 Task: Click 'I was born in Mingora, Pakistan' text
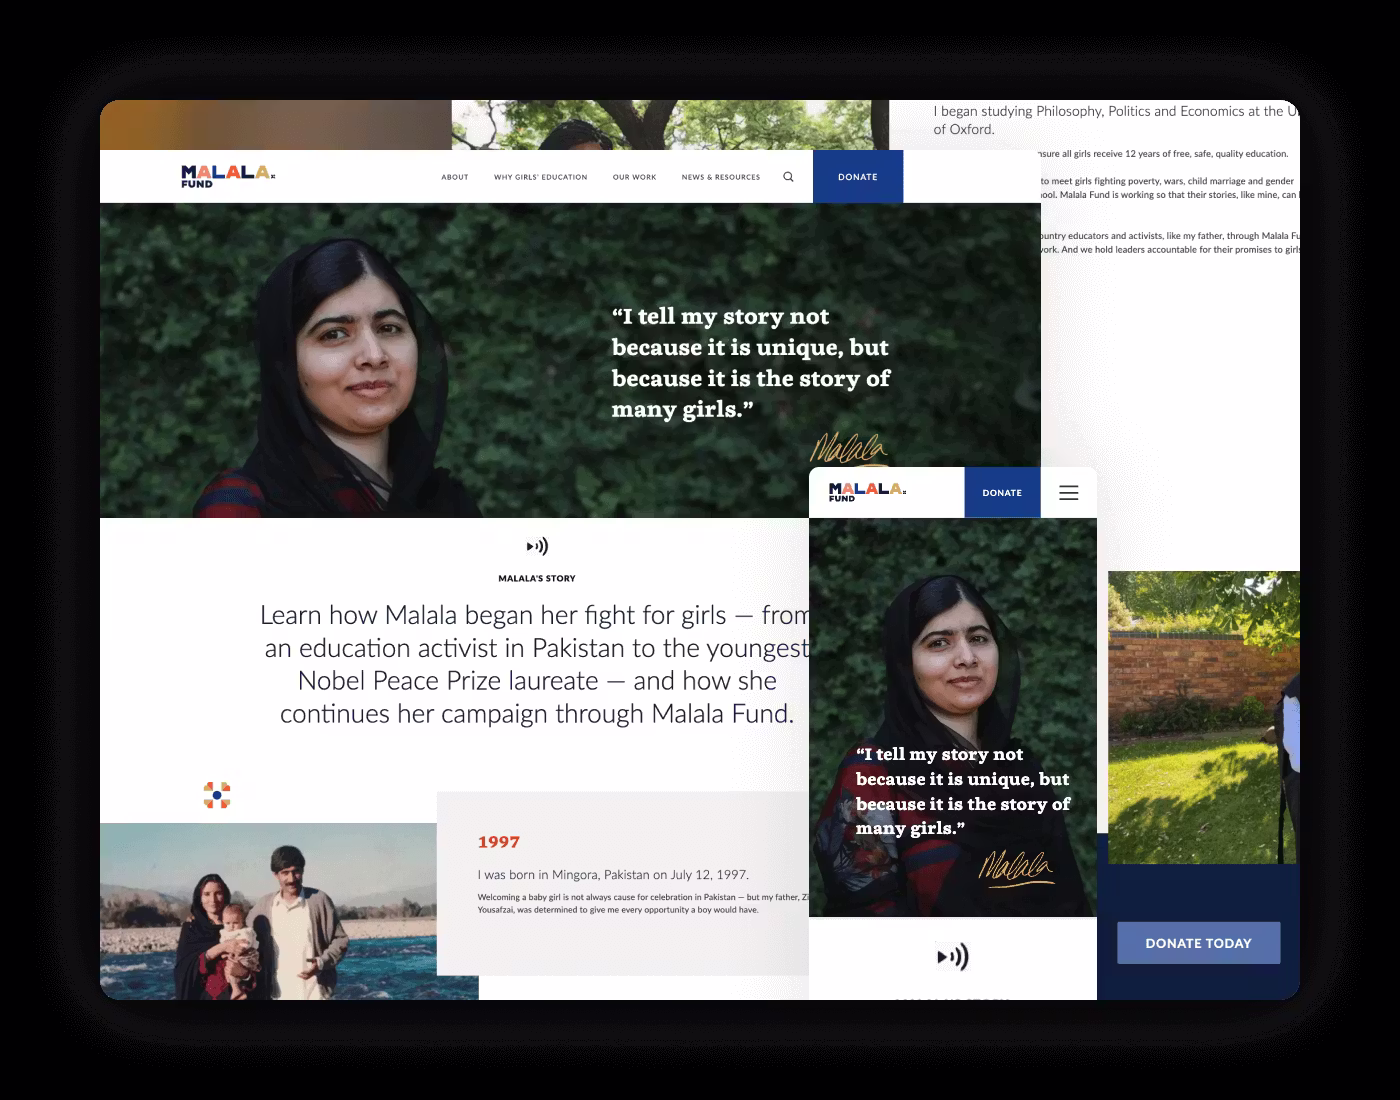613,874
